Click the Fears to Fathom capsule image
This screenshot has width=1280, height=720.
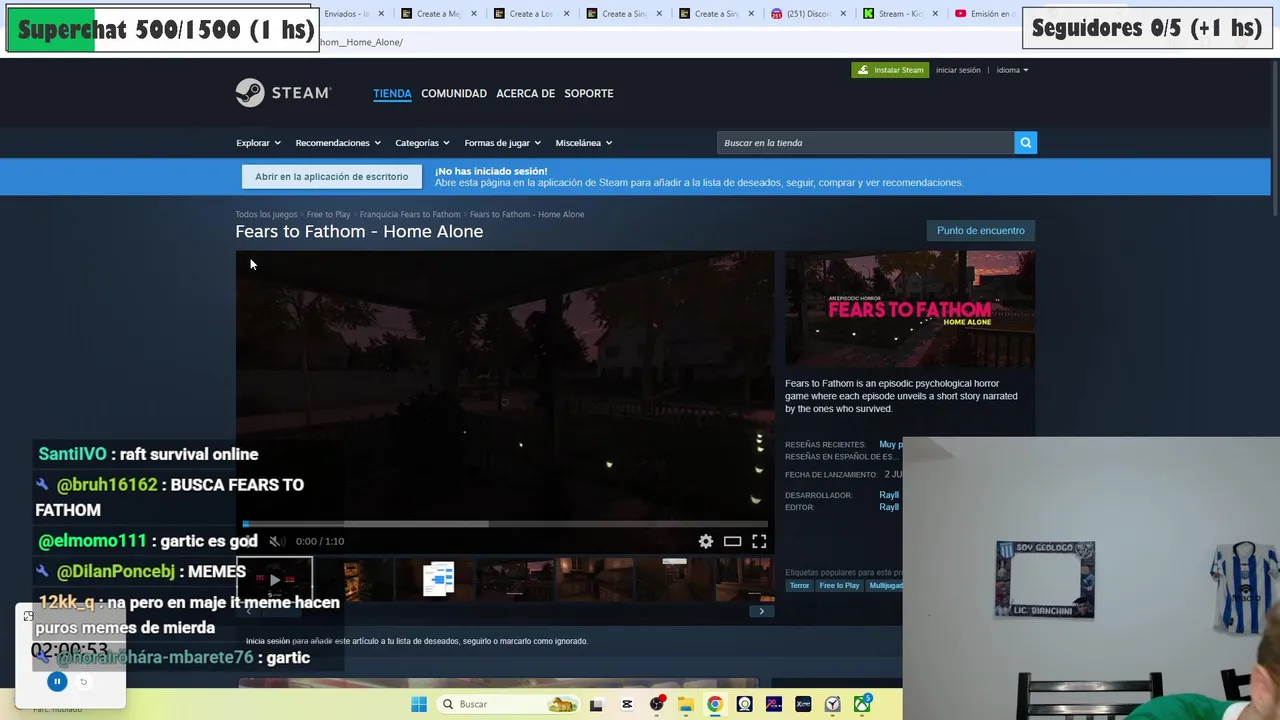[x=910, y=309]
